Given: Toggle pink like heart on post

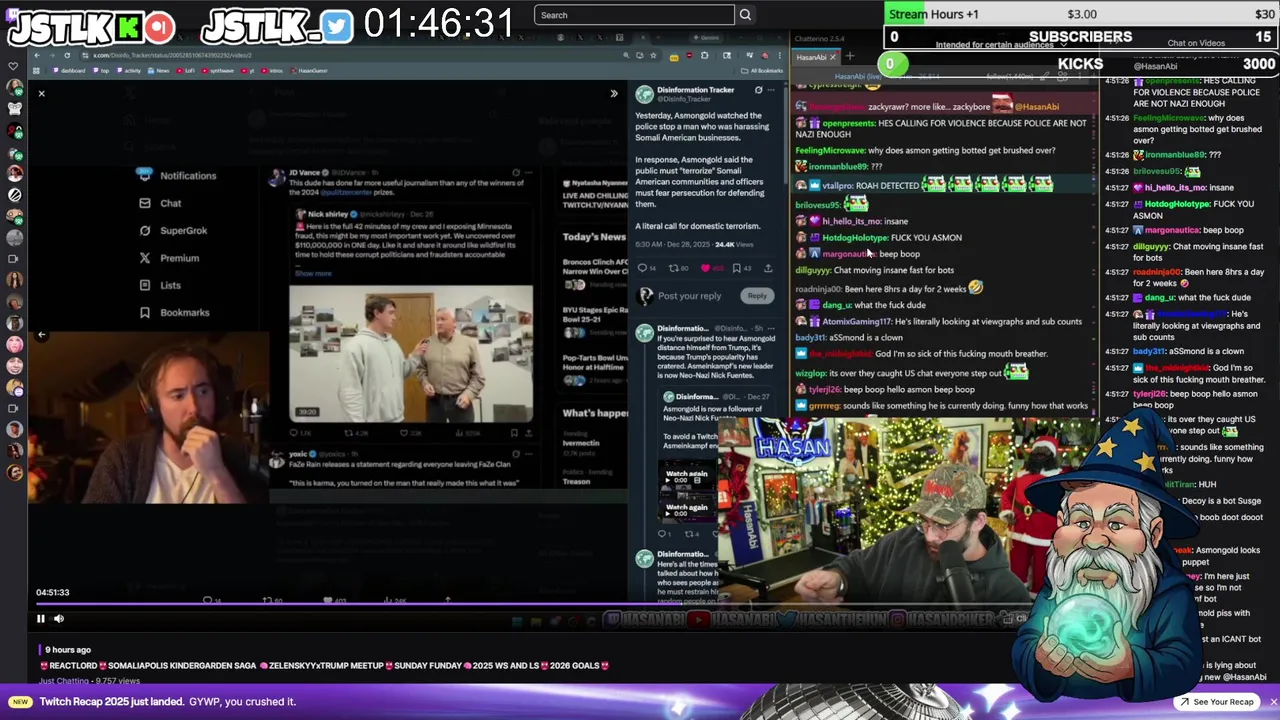Looking at the screenshot, I should tap(706, 268).
